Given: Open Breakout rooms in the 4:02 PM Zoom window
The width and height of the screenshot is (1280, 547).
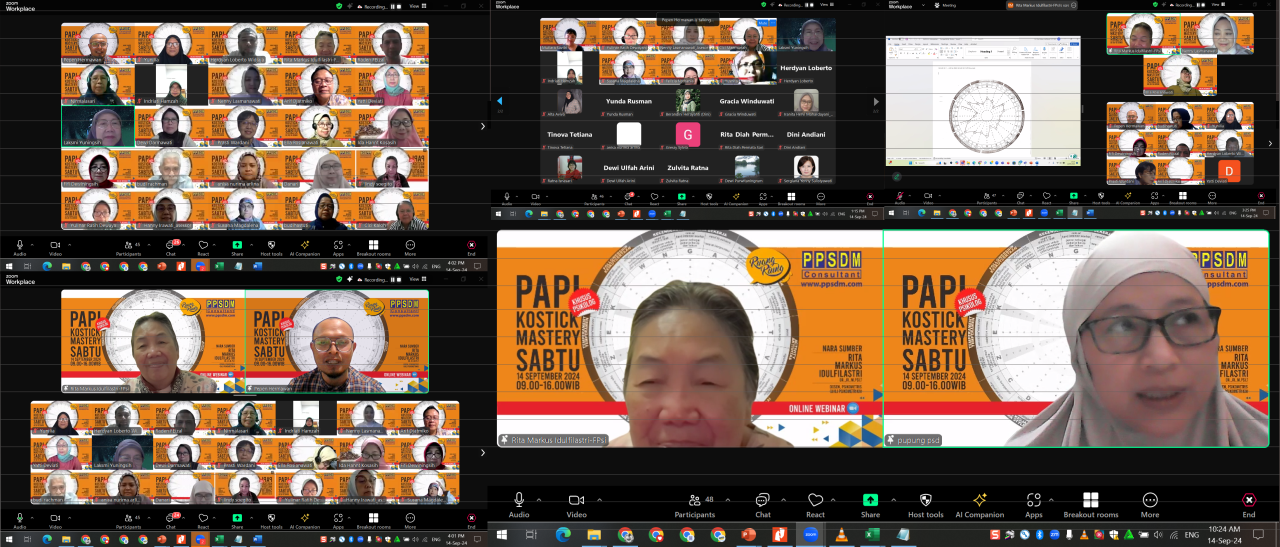Looking at the screenshot, I should (x=373, y=246).
